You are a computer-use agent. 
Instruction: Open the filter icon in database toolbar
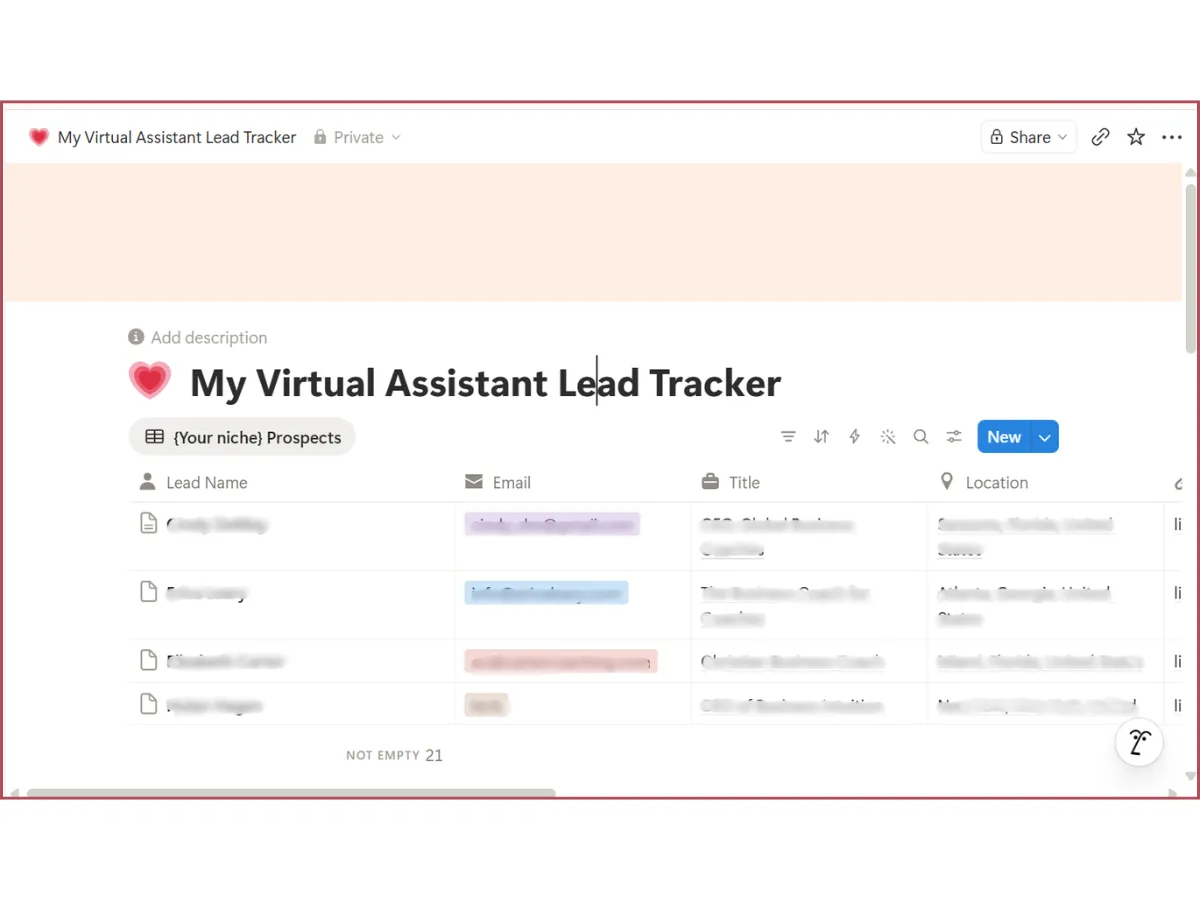788,437
